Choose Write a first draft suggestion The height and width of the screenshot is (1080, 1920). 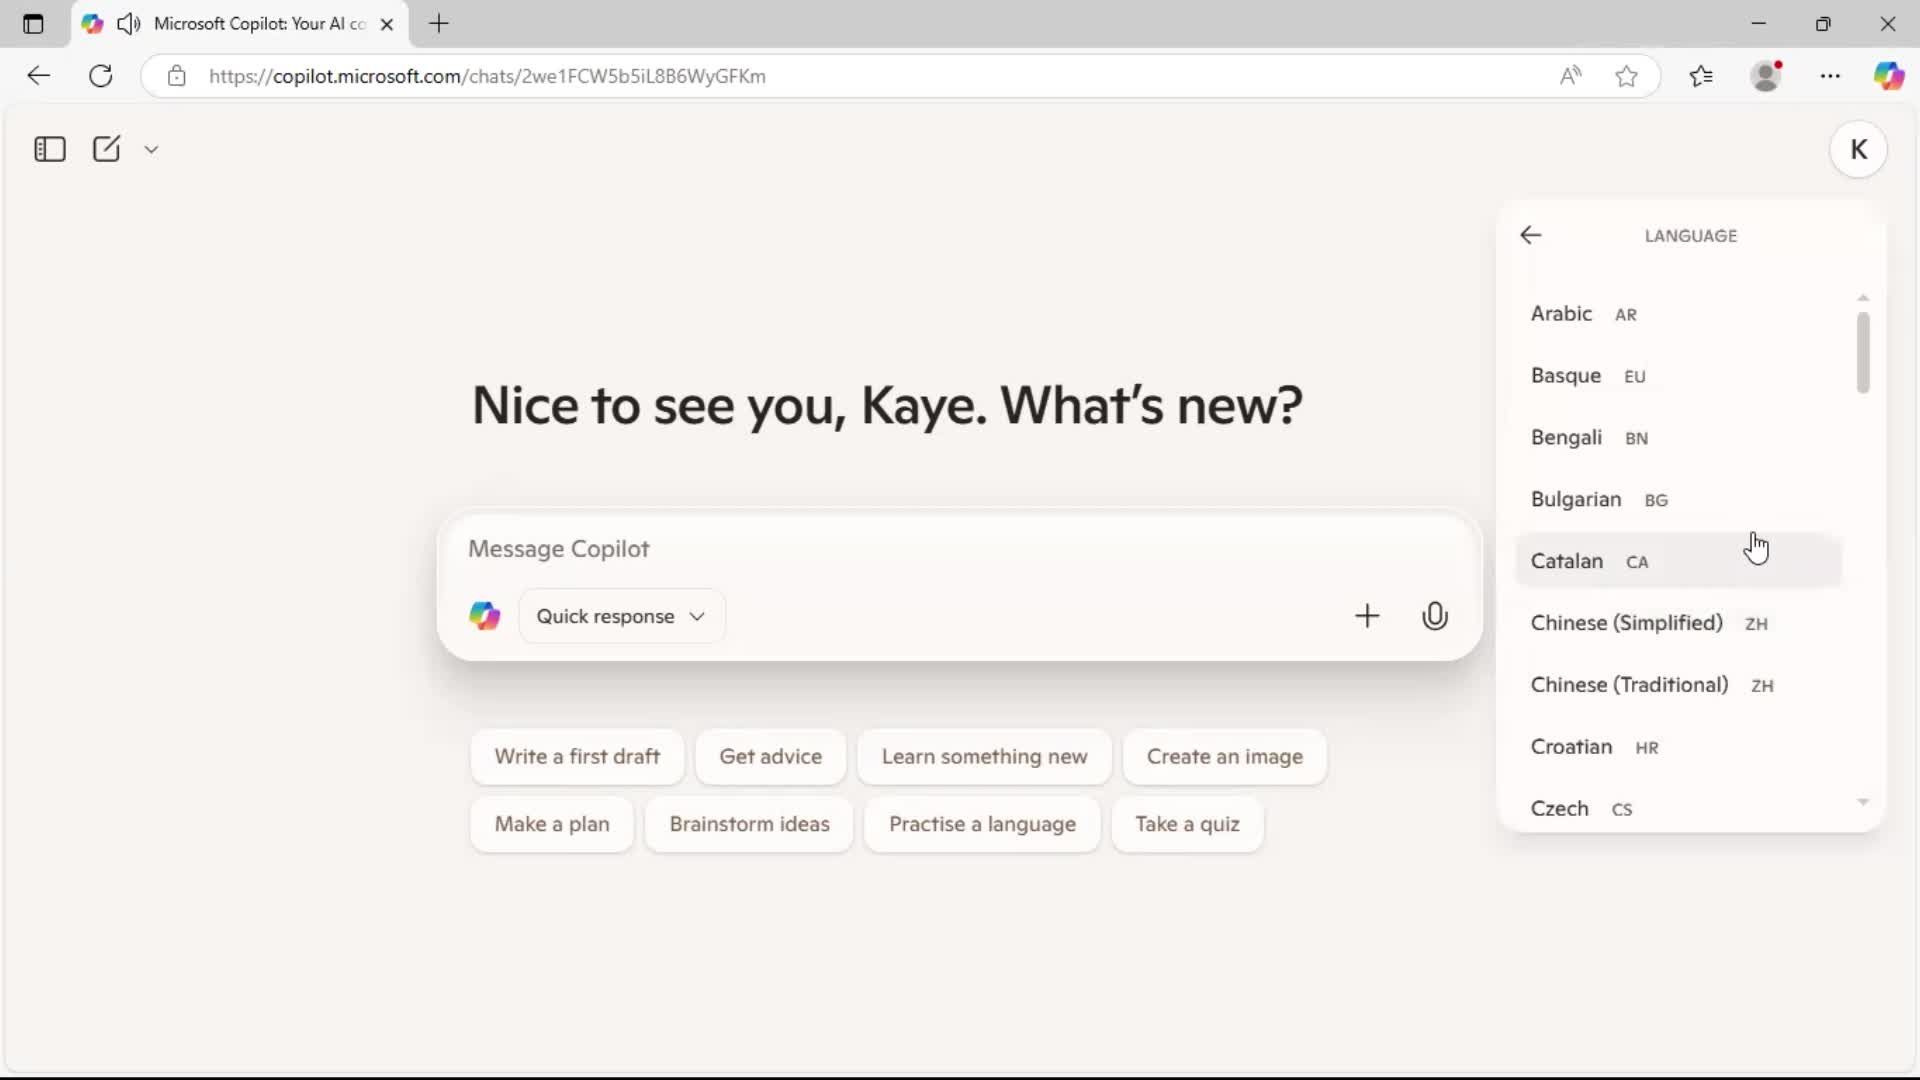click(577, 757)
